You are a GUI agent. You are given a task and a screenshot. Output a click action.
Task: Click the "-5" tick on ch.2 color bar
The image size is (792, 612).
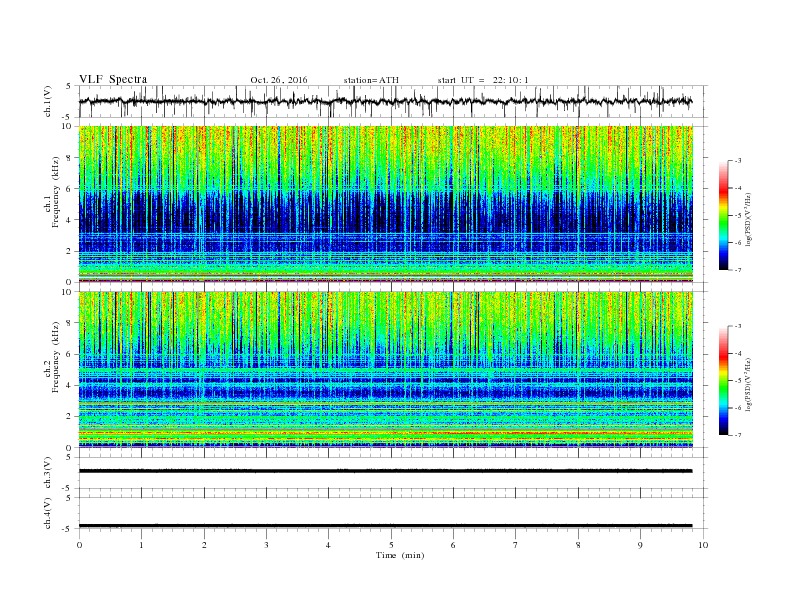coord(738,381)
